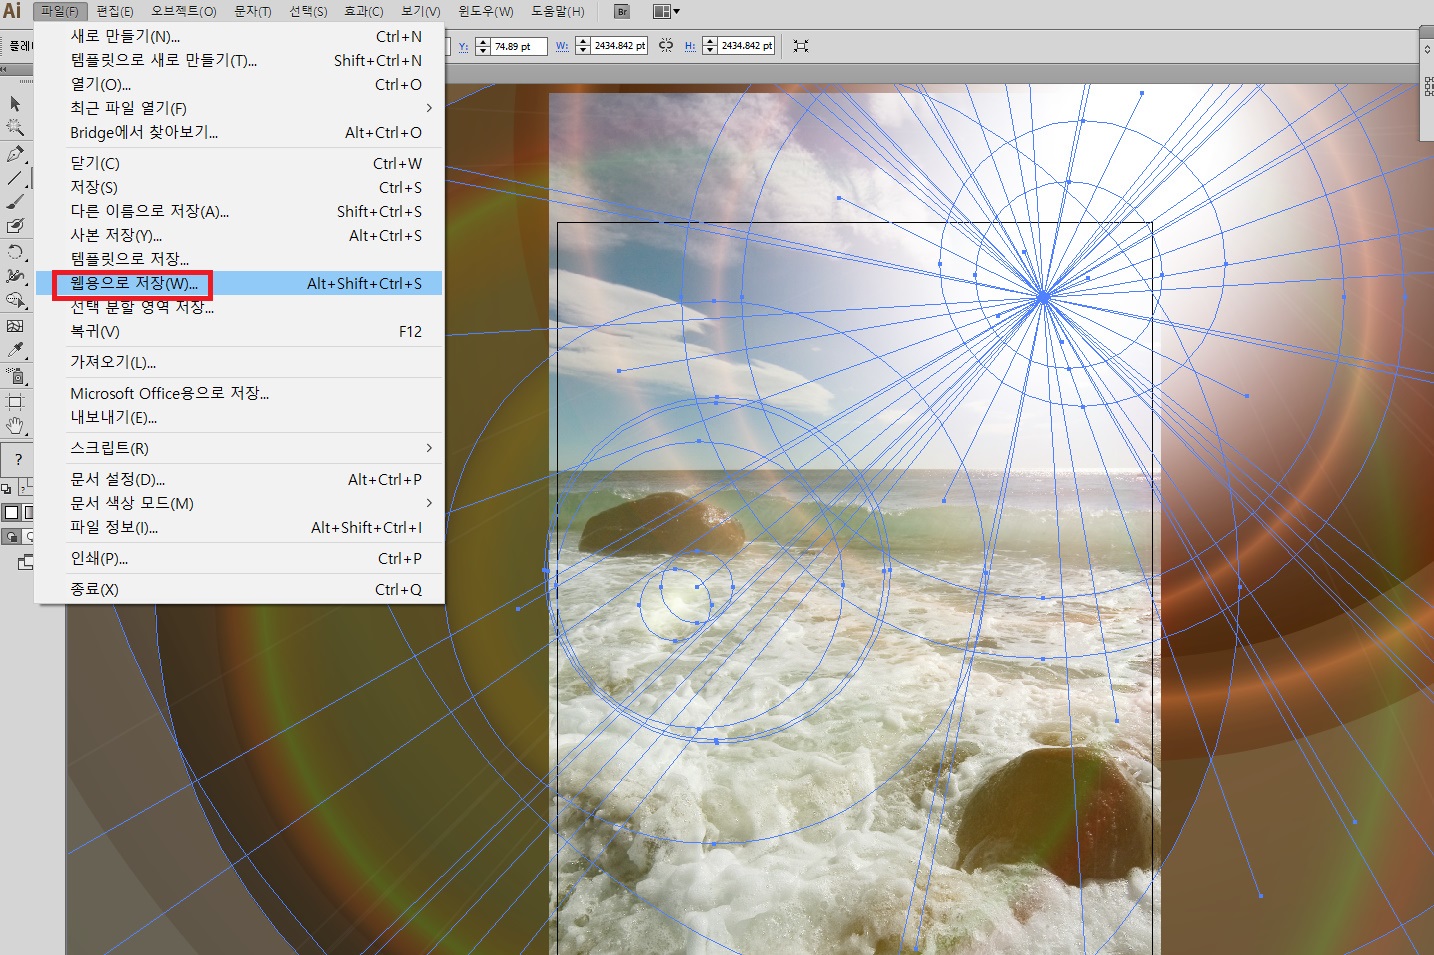
Task: Click 다른 이름으로 저장 menu entry
Action: coord(149,212)
